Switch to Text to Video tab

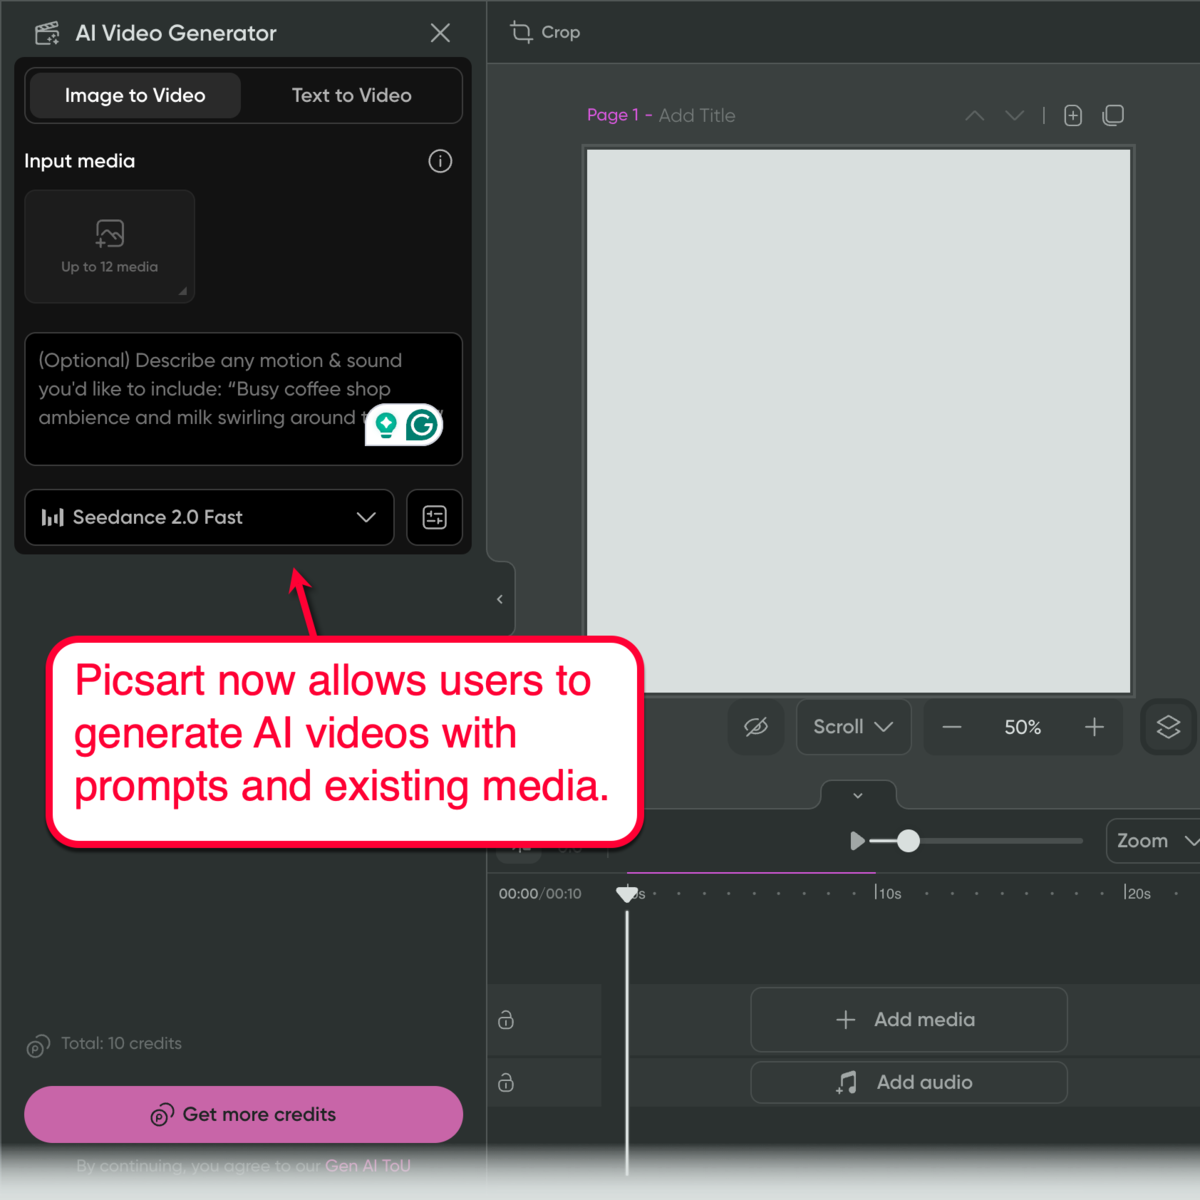coord(351,96)
